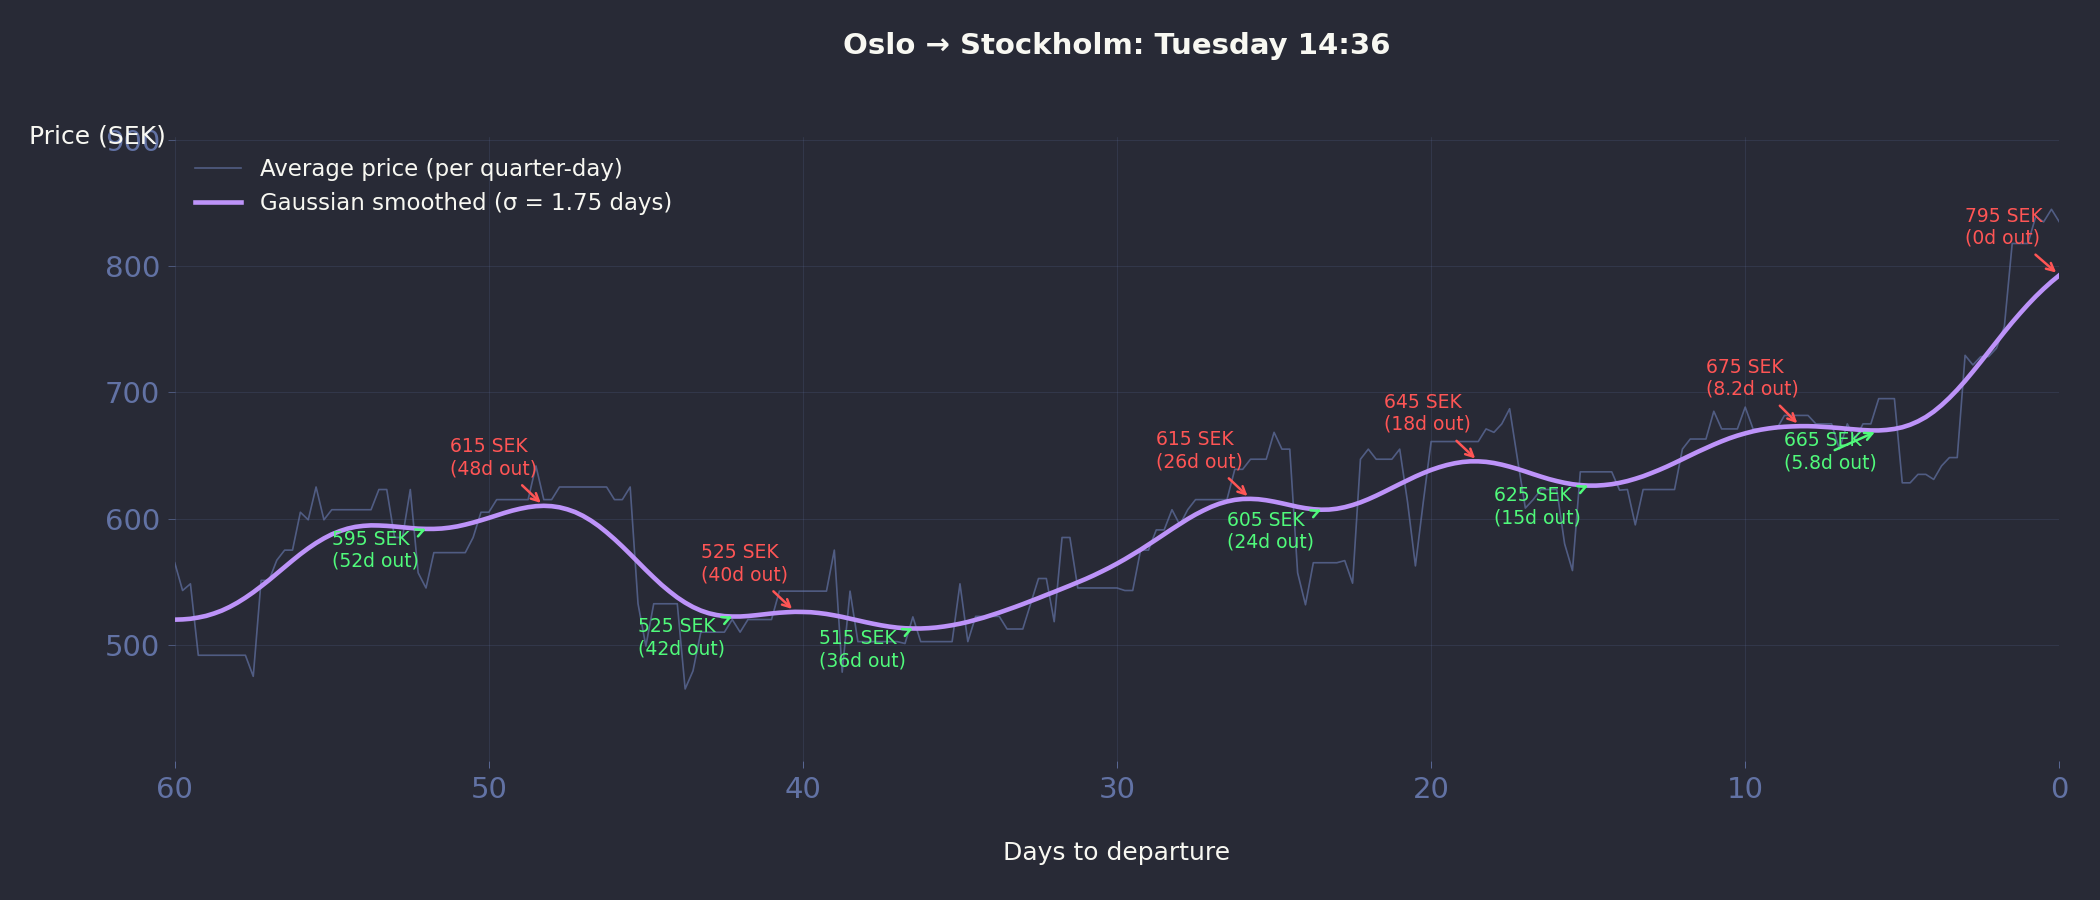Screen dimensions: 2100x900
Task: Click the Days to departure axis label
Action: [1116, 852]
